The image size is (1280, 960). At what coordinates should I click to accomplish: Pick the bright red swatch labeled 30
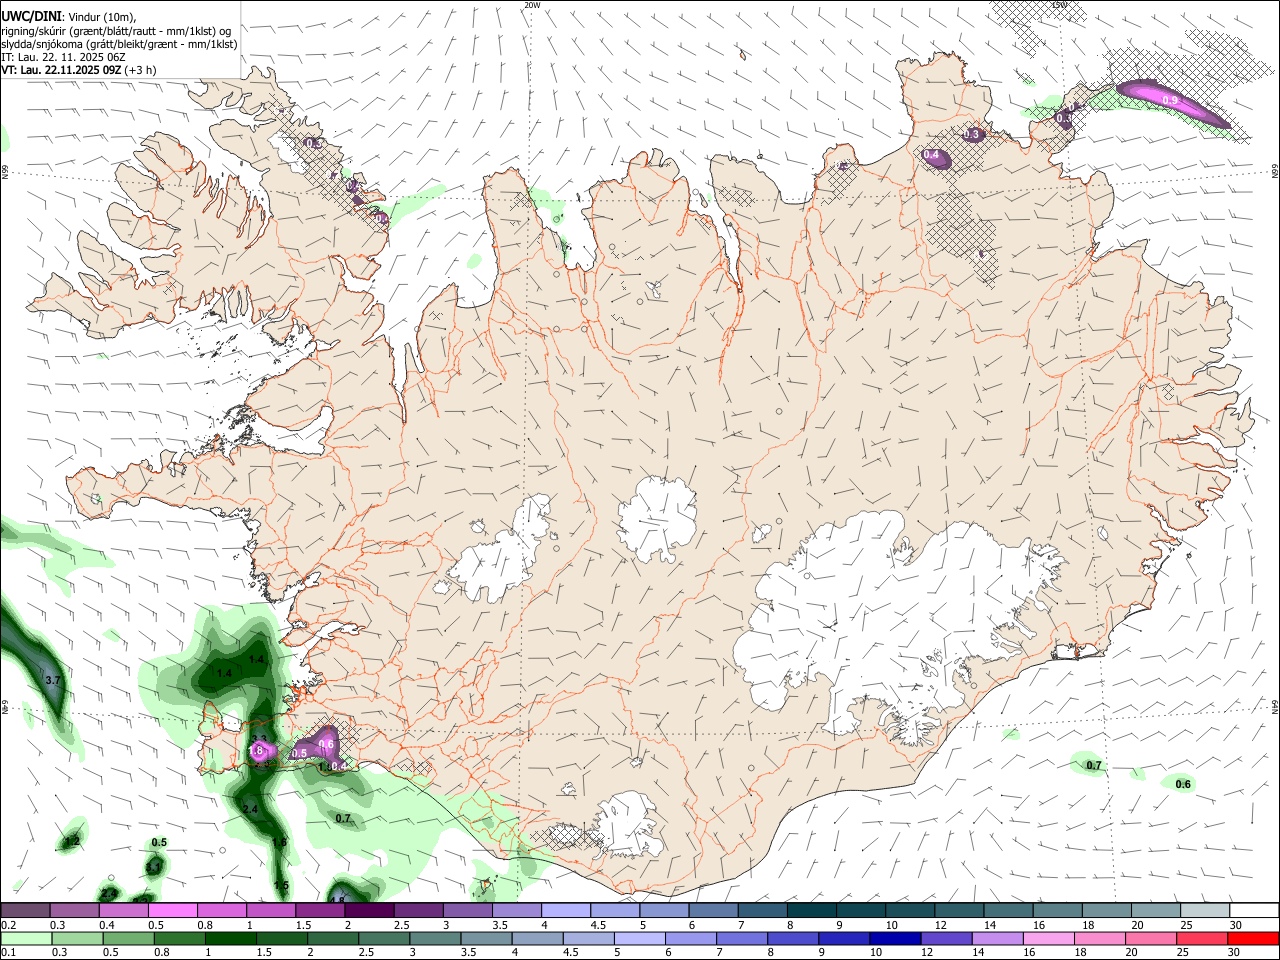pyautogui.click(x=1253, y=938)
